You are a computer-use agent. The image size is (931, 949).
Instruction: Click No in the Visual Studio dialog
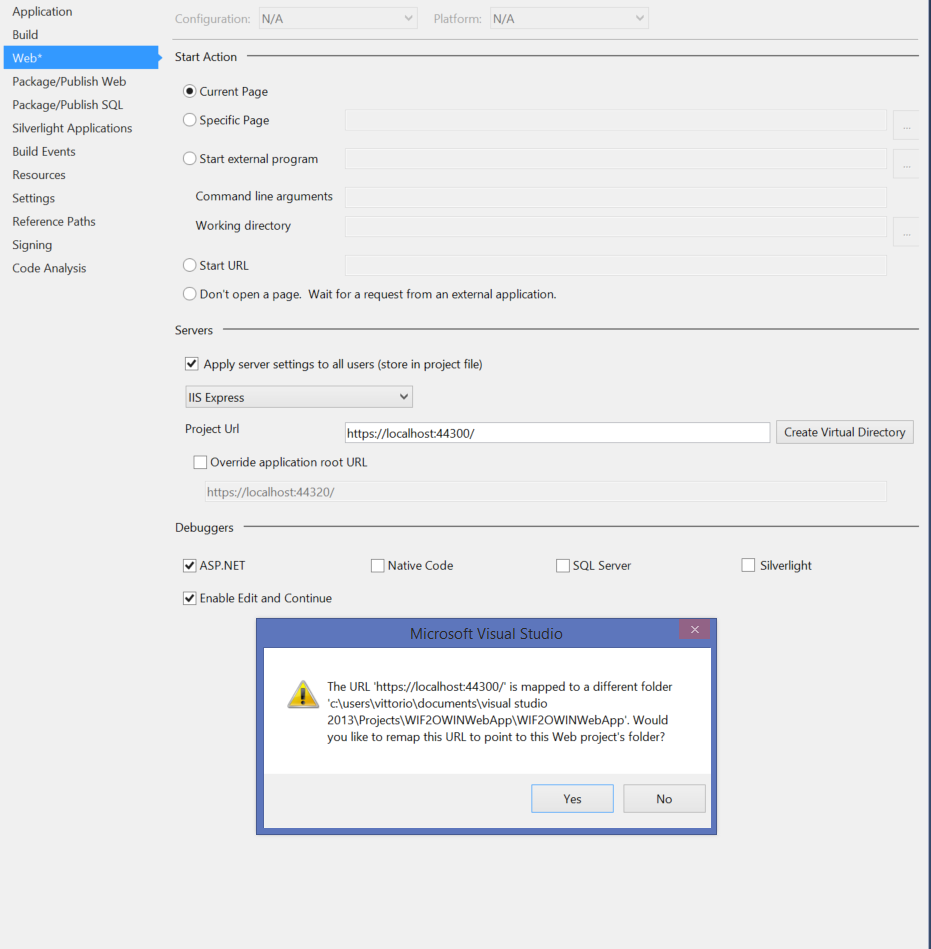[664, 799]
